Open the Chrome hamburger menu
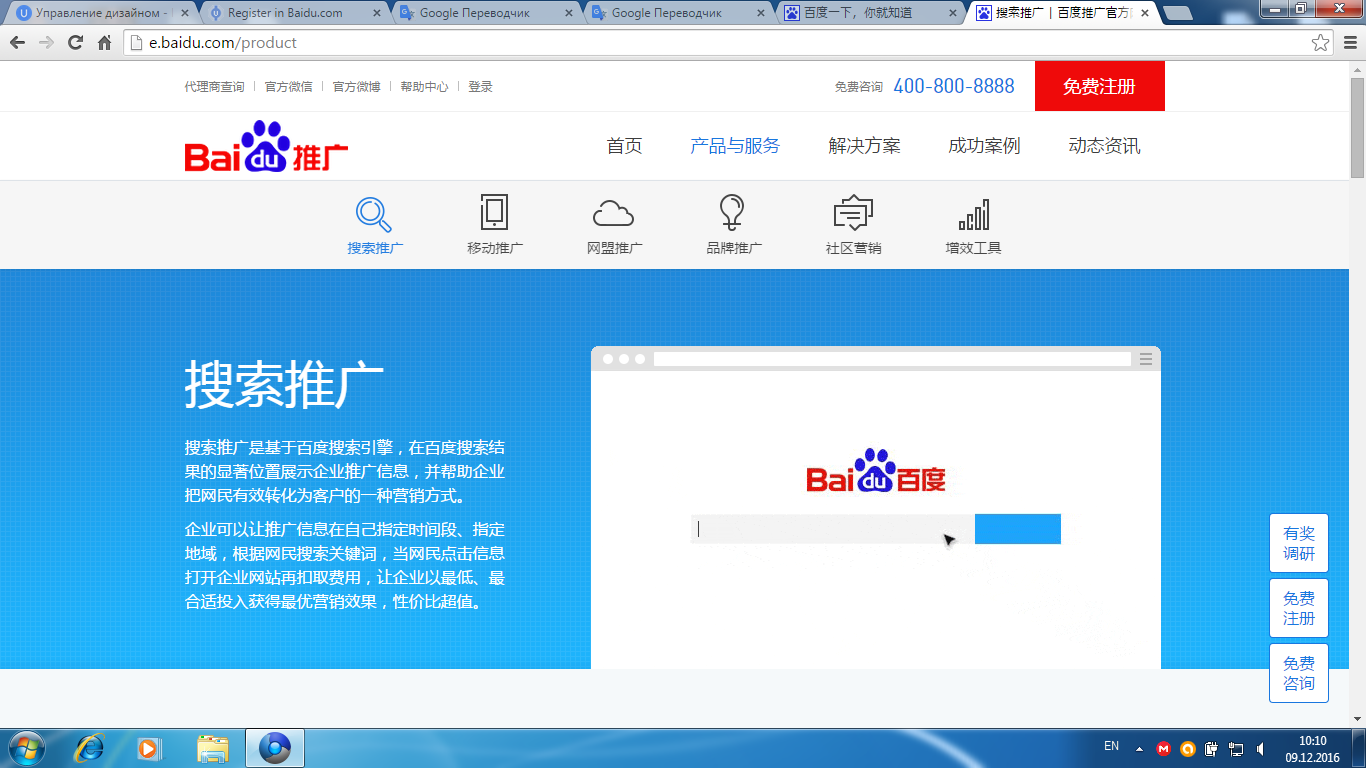 [1350, 43]
